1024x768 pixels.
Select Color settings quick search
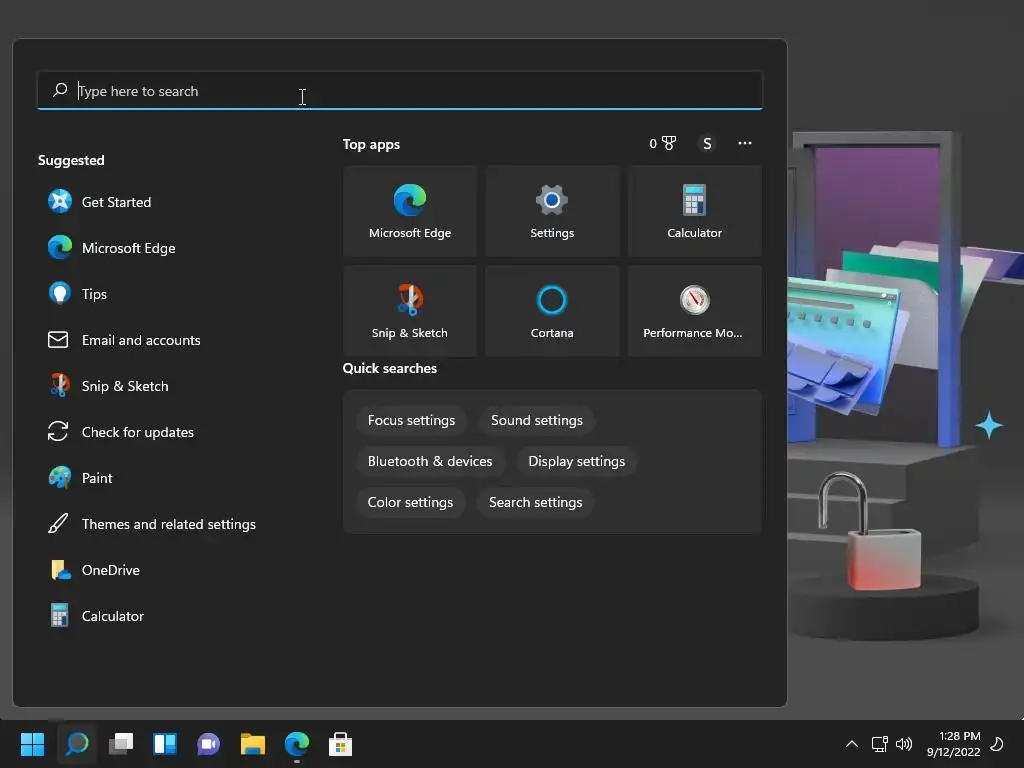tap(410, 502)
